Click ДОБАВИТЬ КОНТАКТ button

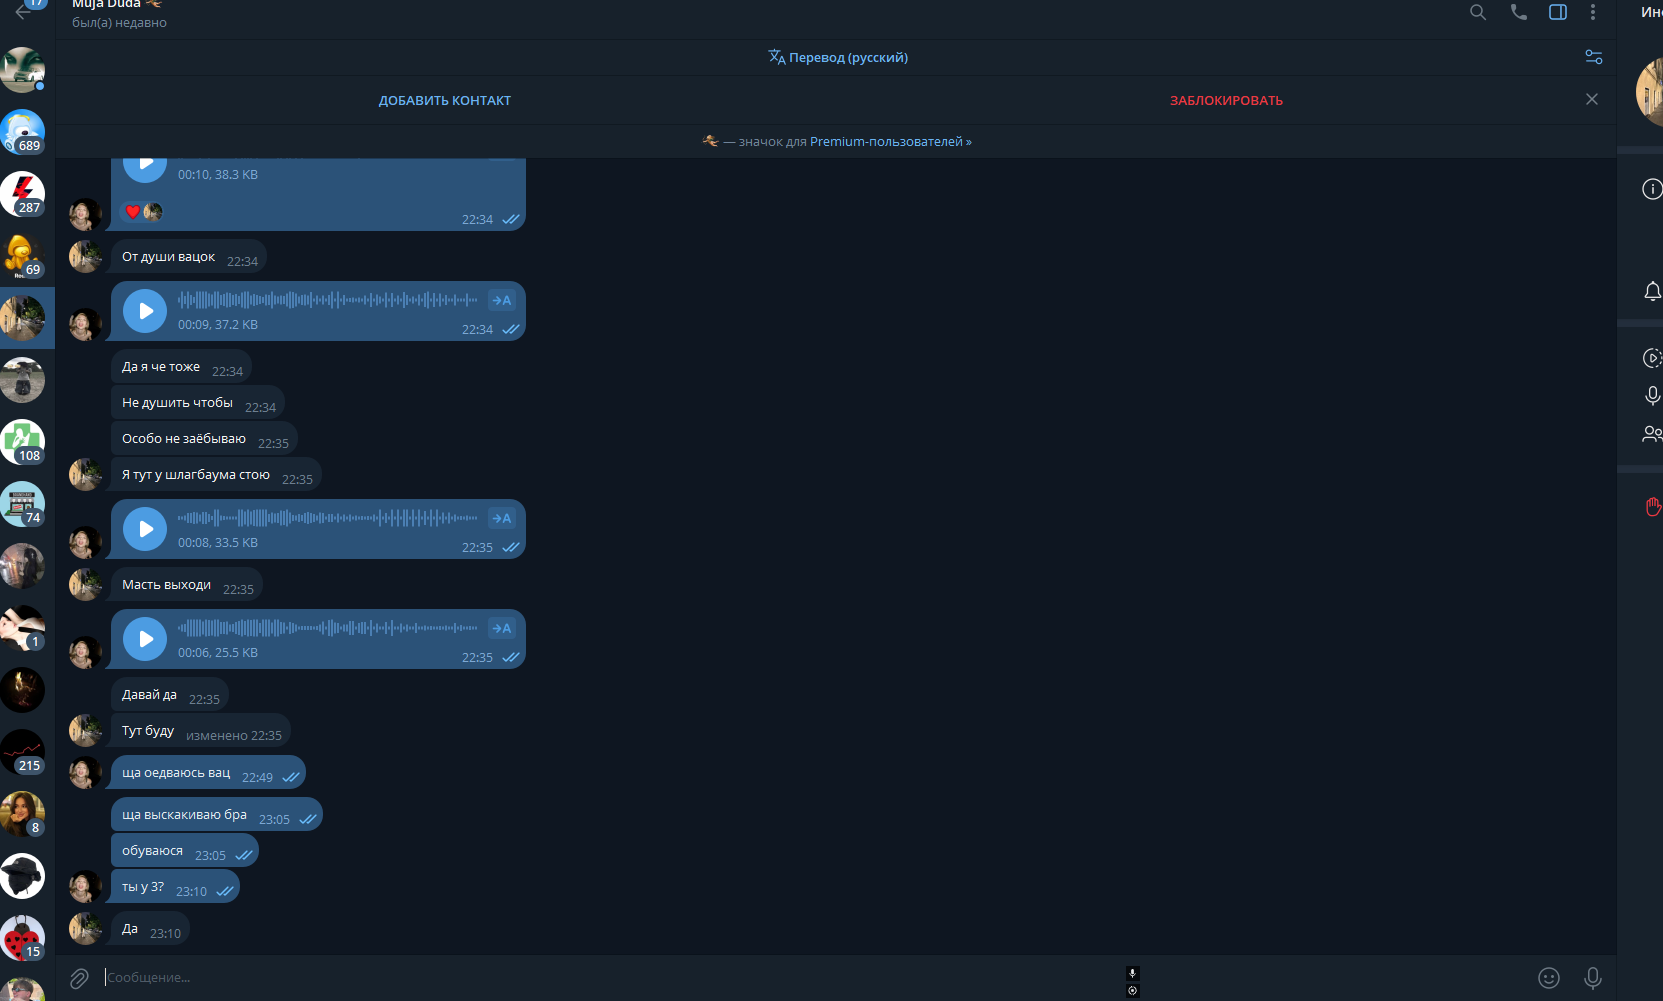click(x=444, y=100)
